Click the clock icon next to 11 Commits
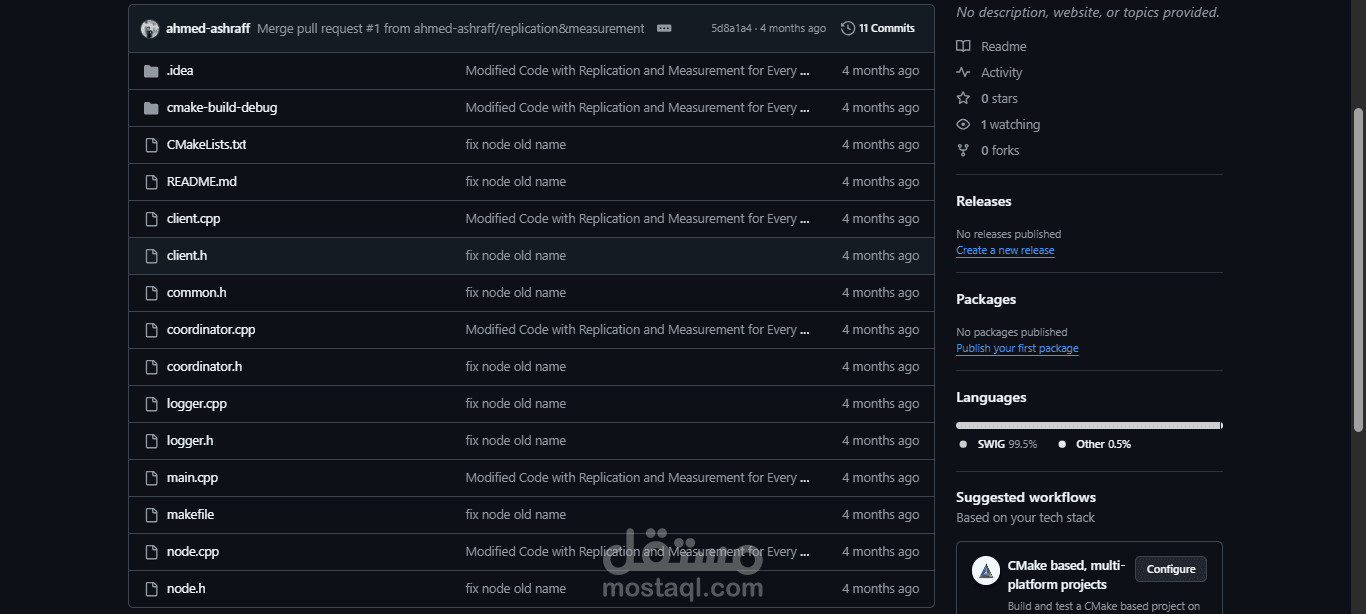This screenshot has width=1366, height=614. click(848, 29)
